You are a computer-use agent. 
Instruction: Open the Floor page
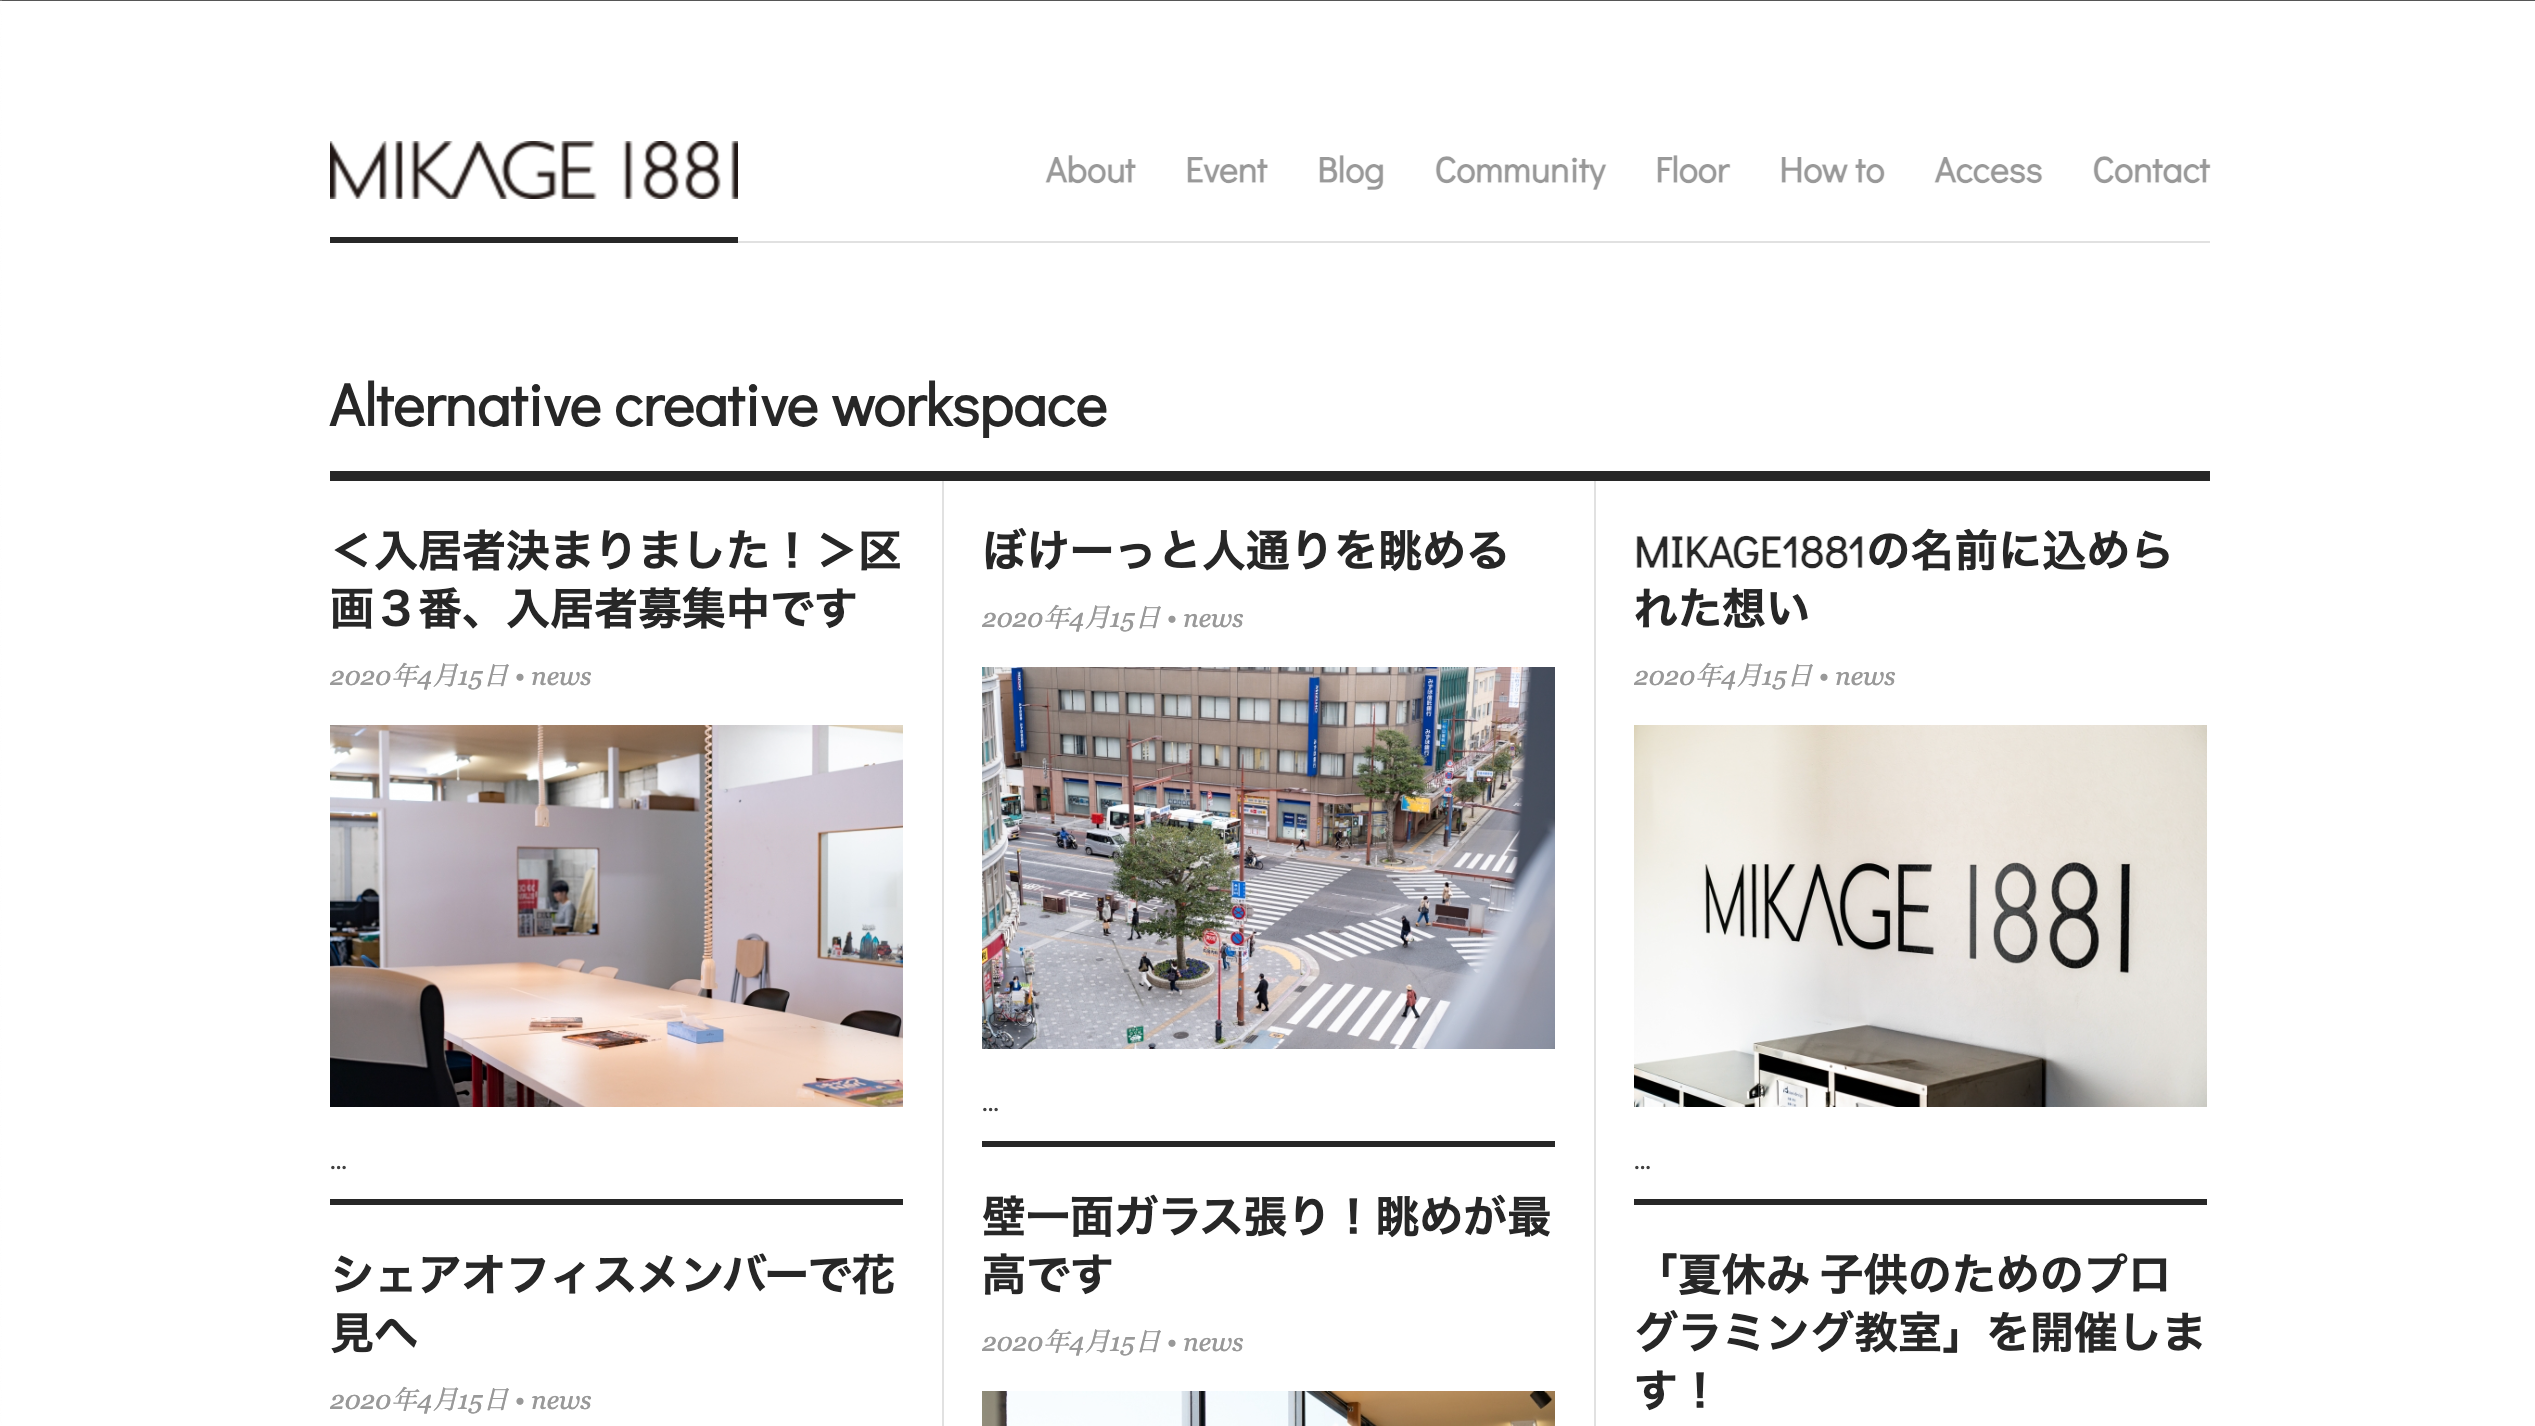tap(1691, 171)
